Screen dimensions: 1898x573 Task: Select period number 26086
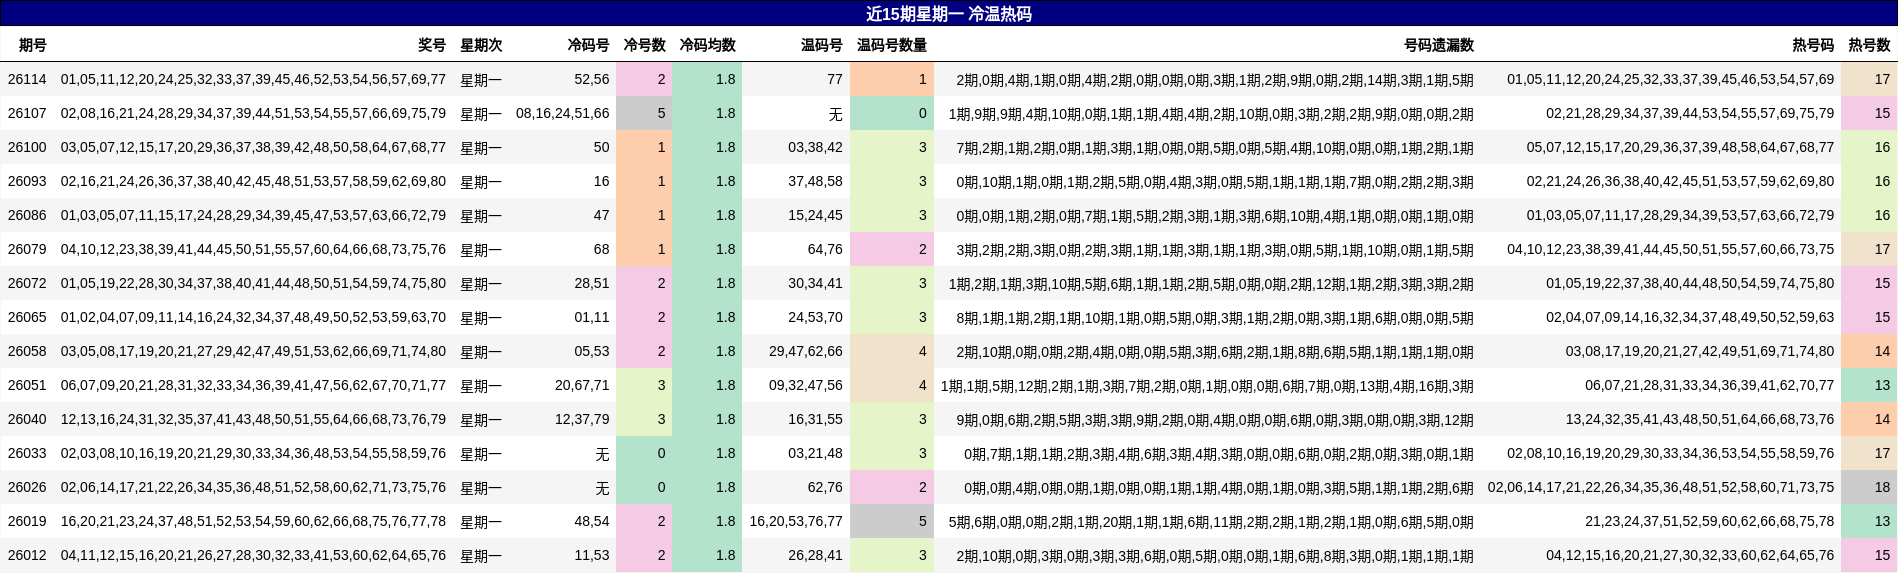point(27,215)
